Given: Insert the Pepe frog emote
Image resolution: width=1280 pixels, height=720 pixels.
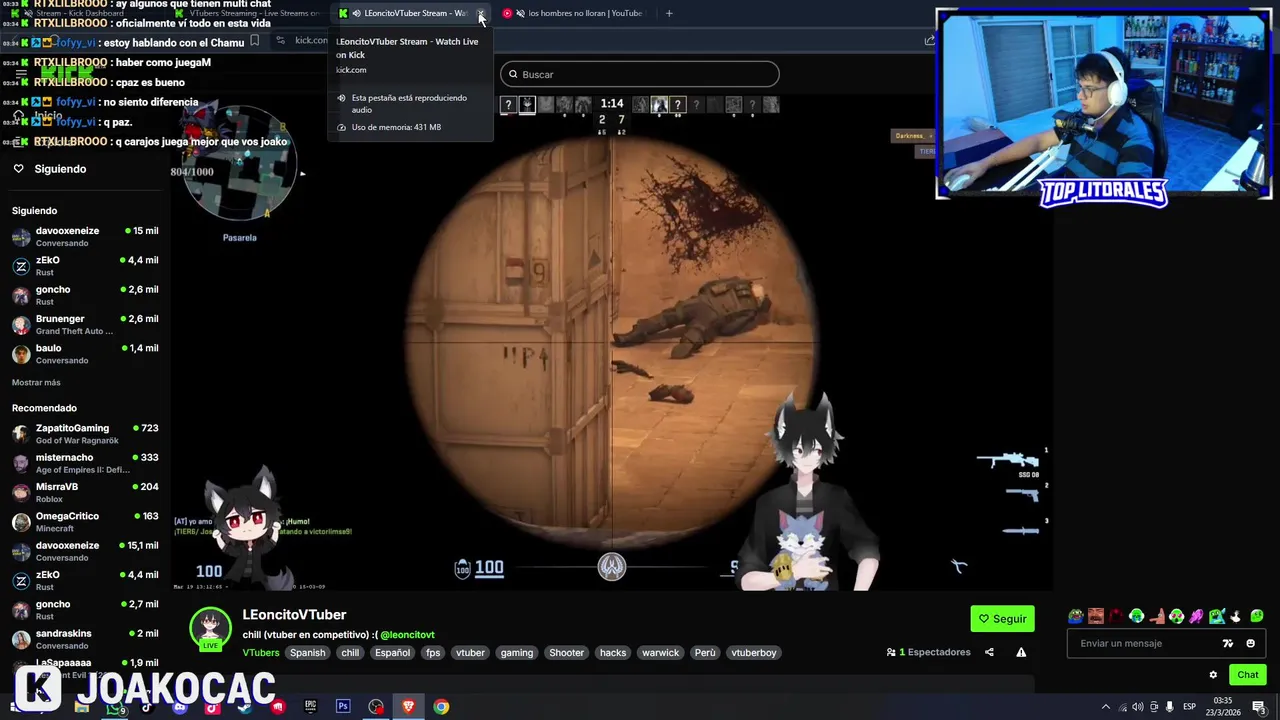Looking at the screenshot, I should (x=1076, y=616).
